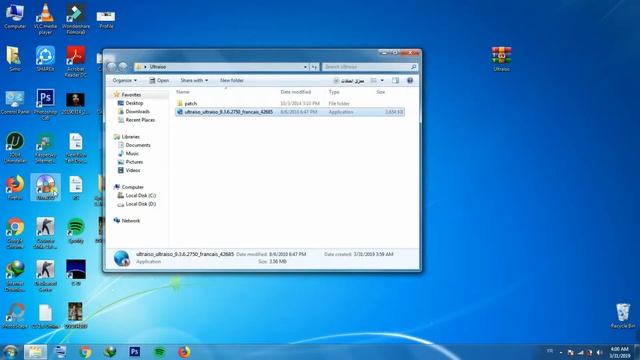Open the Share with dropdown

(x=194, y=80)
